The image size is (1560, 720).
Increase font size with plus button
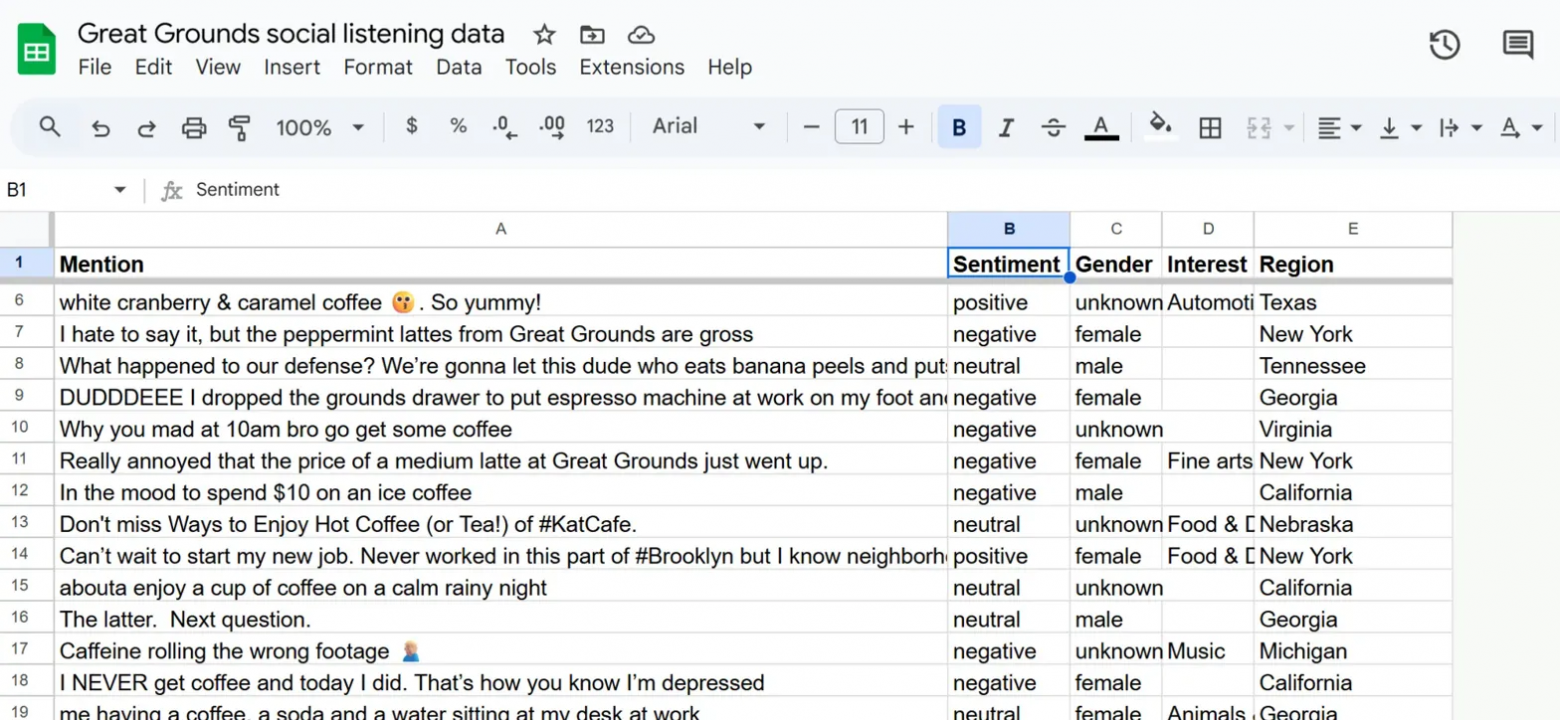pyautogui.click(x=906, y=127)
